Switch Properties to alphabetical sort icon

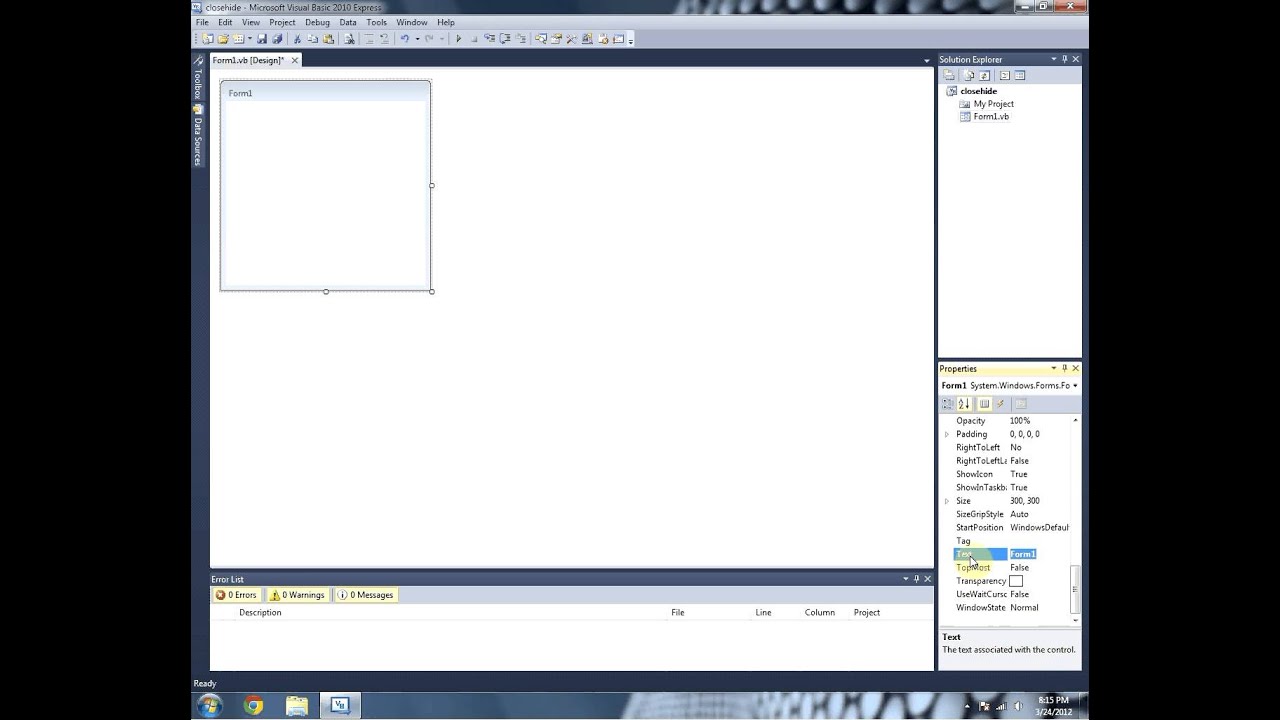pyautogui.click(x=964, y=404)
